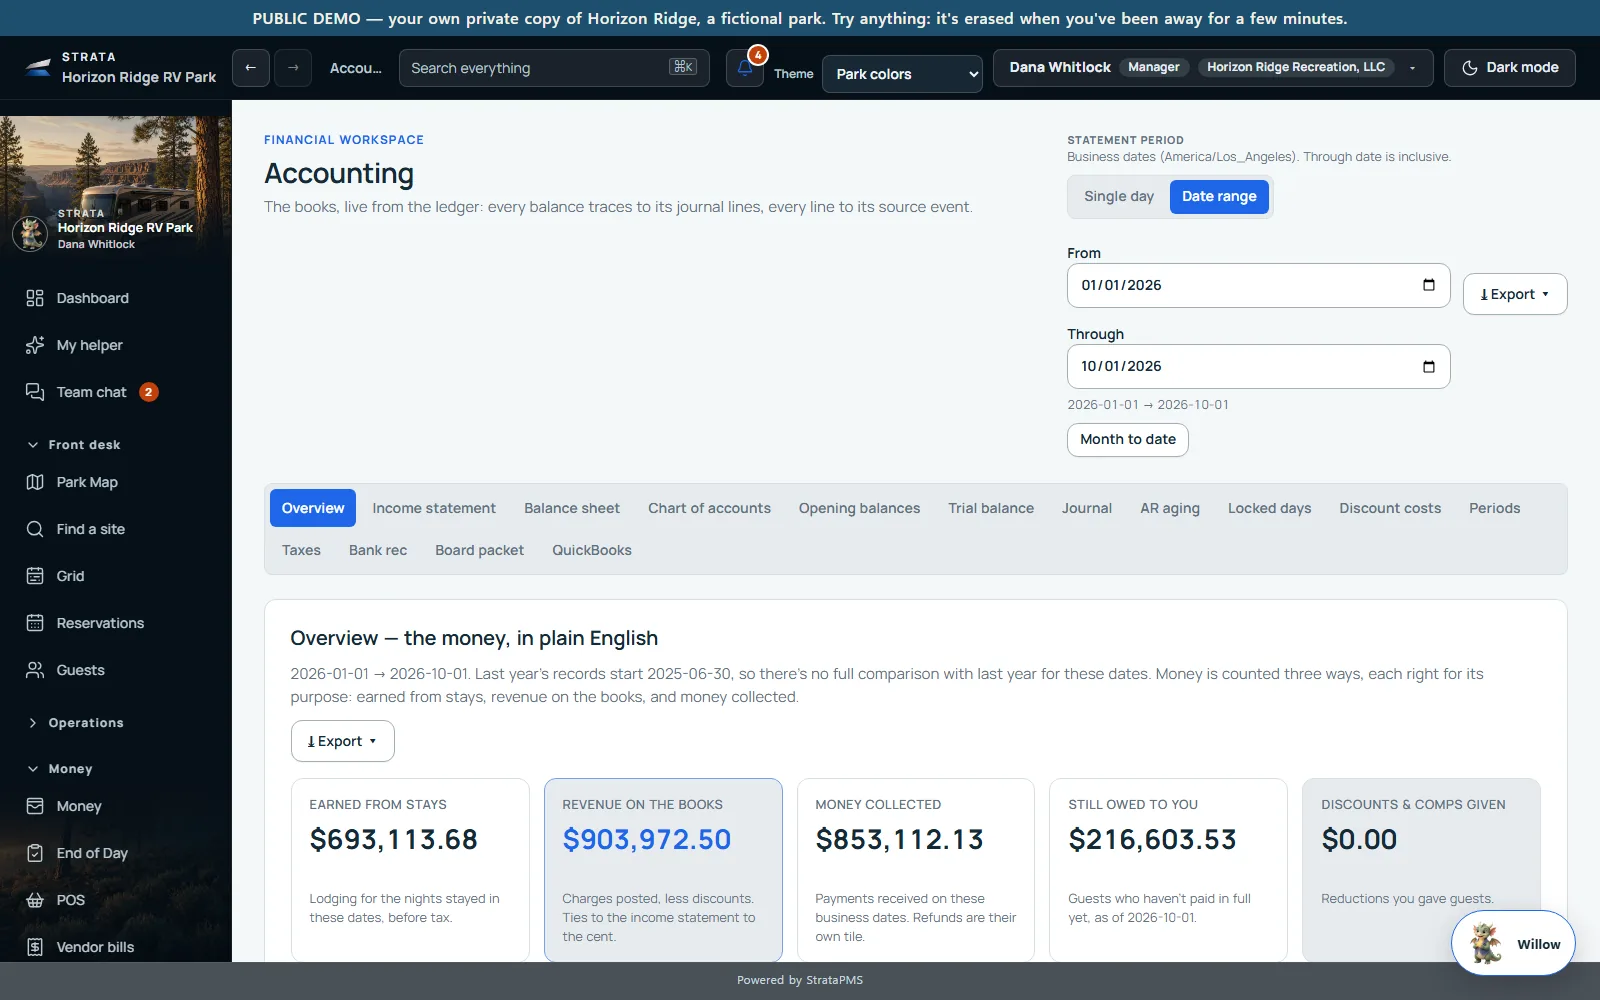Click the Month to date button

(1128, 440)
